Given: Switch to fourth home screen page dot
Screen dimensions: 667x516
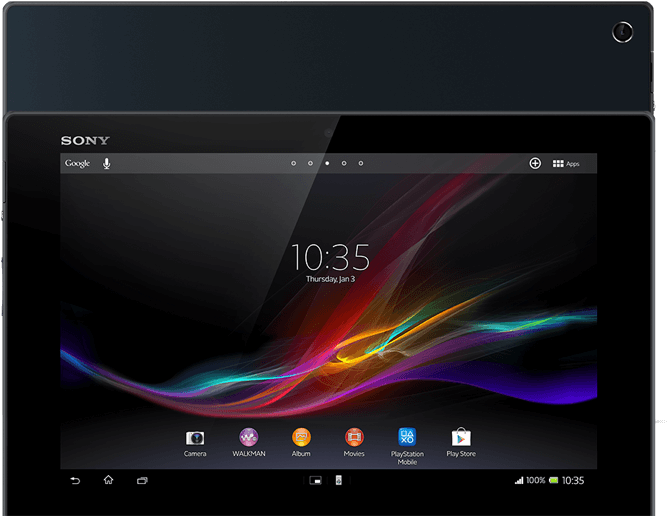Looking at the screenshot, I should (x=344, y=163).
